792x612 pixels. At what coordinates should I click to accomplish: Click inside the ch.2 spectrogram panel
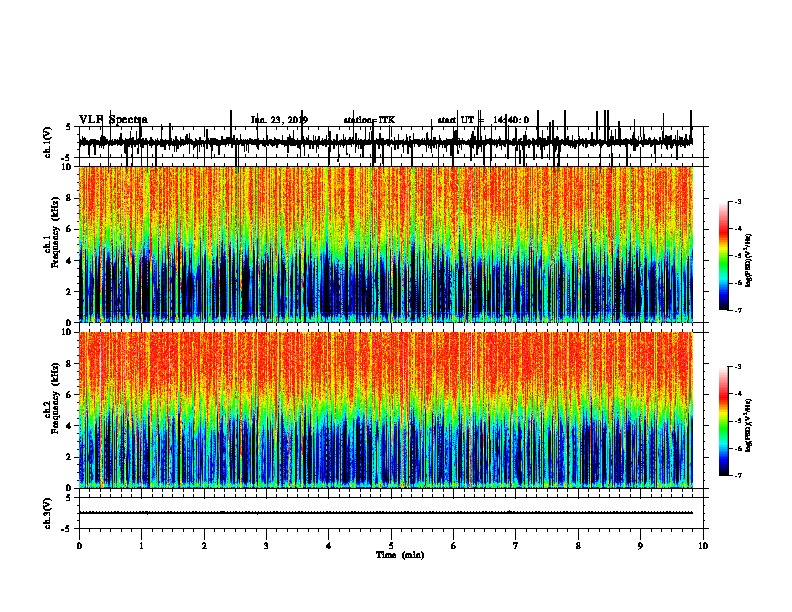pos(386,410)
